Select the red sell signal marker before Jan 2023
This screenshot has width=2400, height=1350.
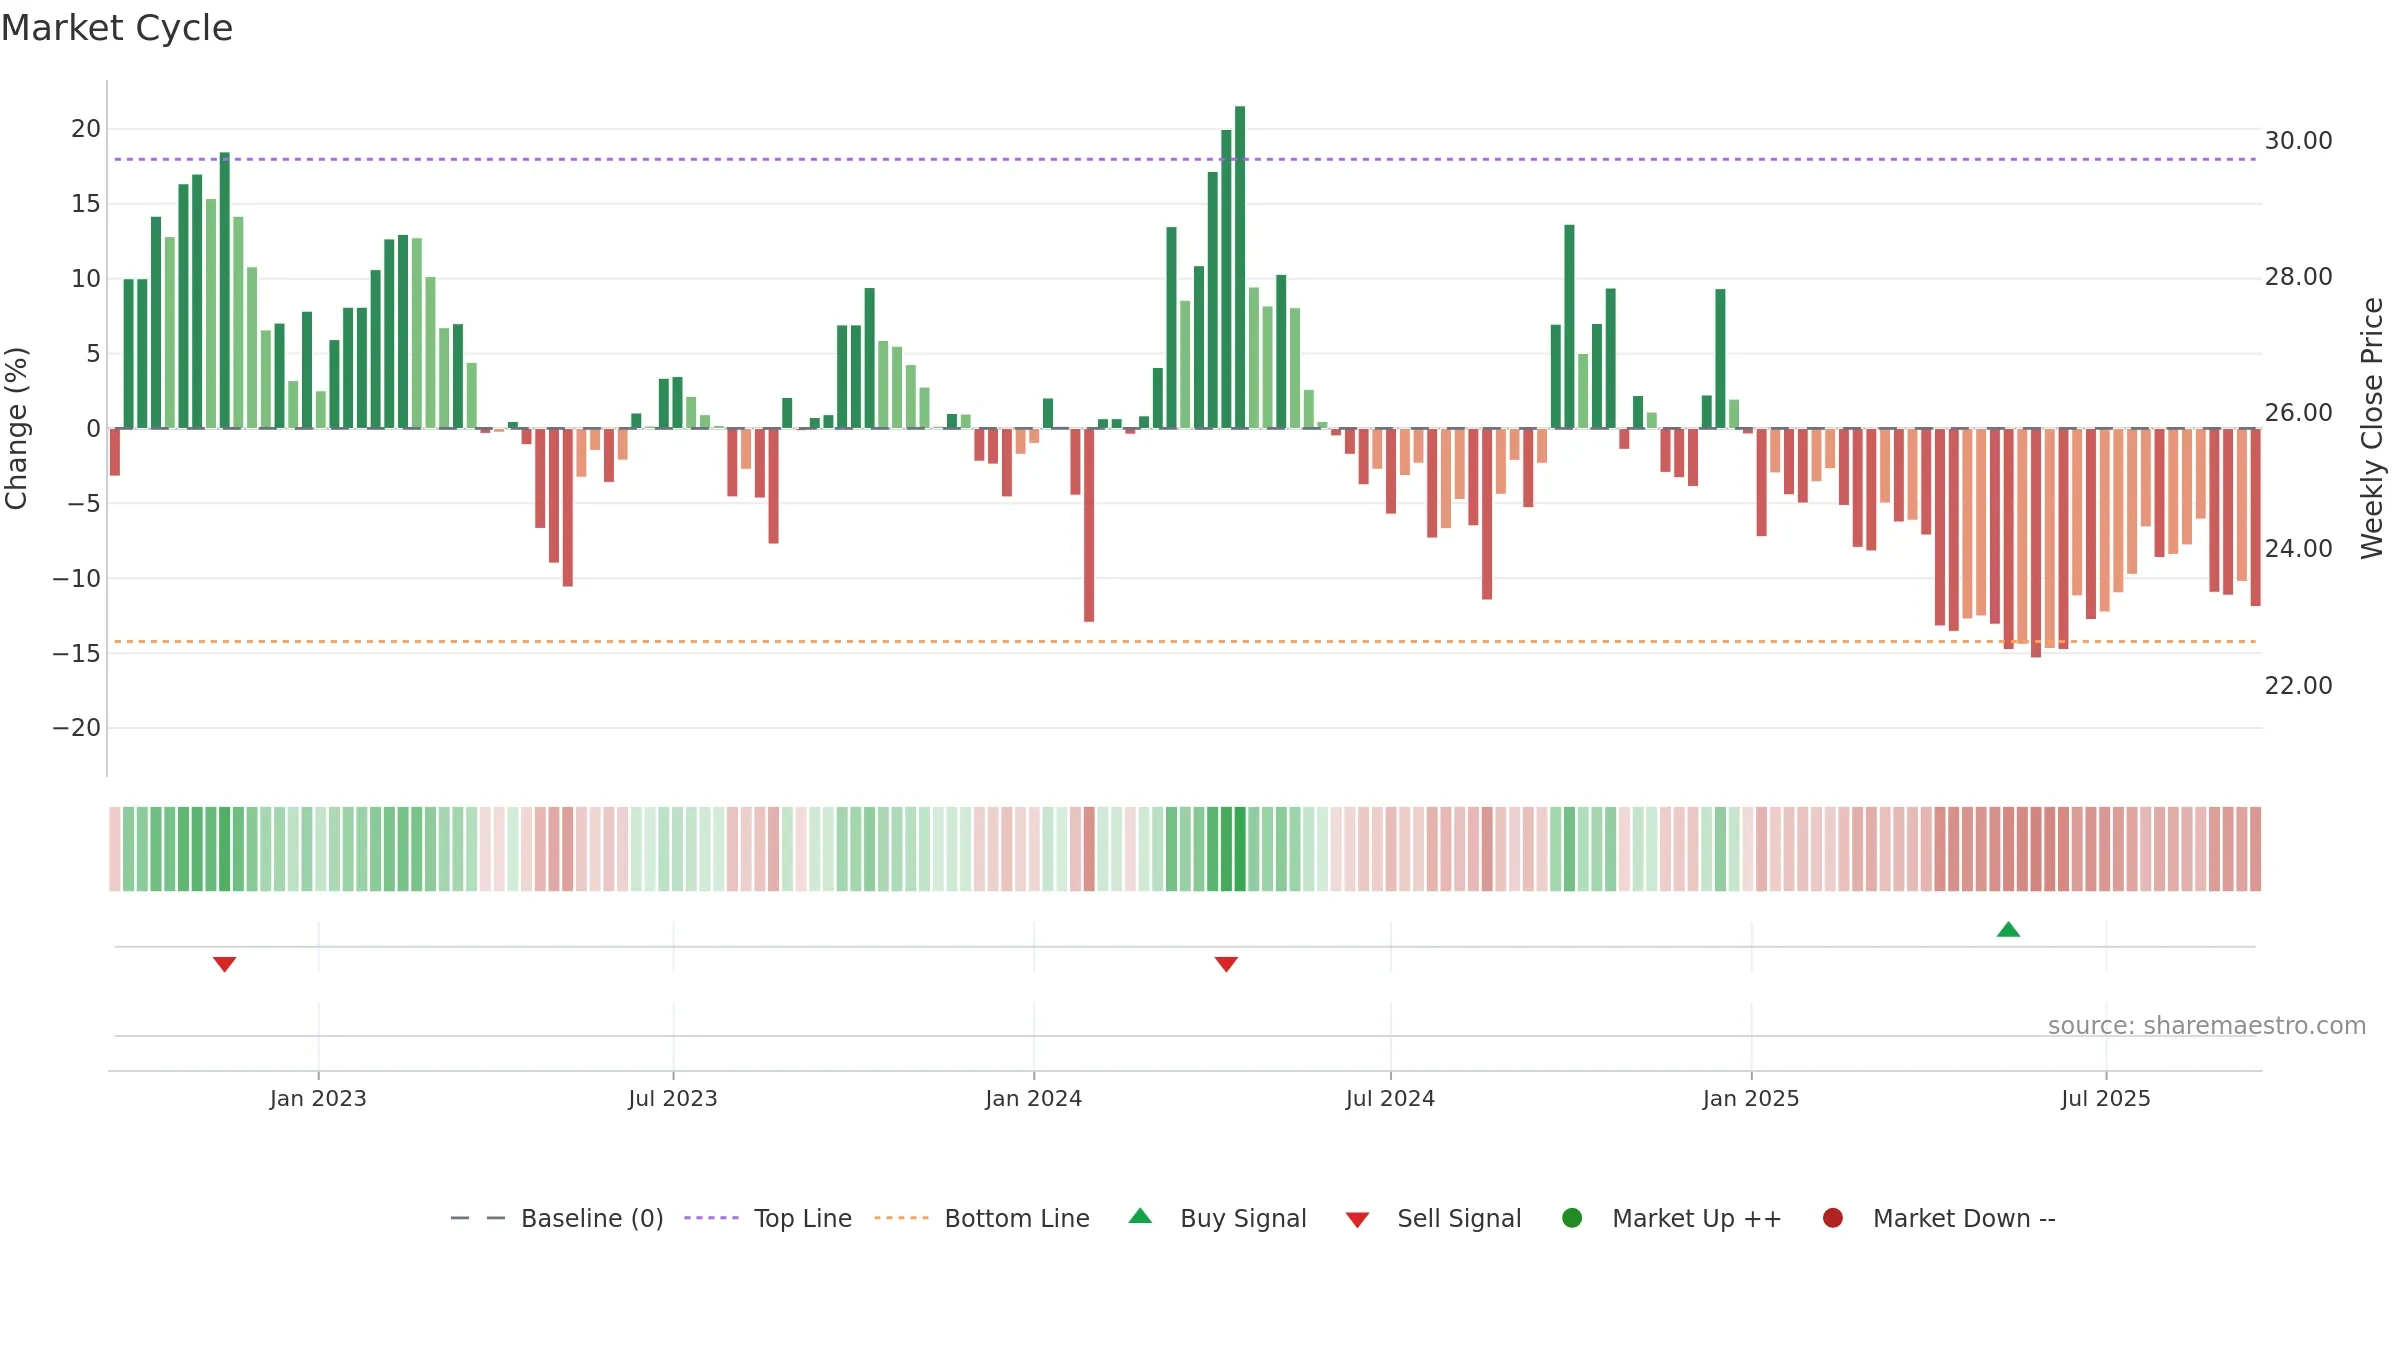pyautogui.click(x=224, y=964)
